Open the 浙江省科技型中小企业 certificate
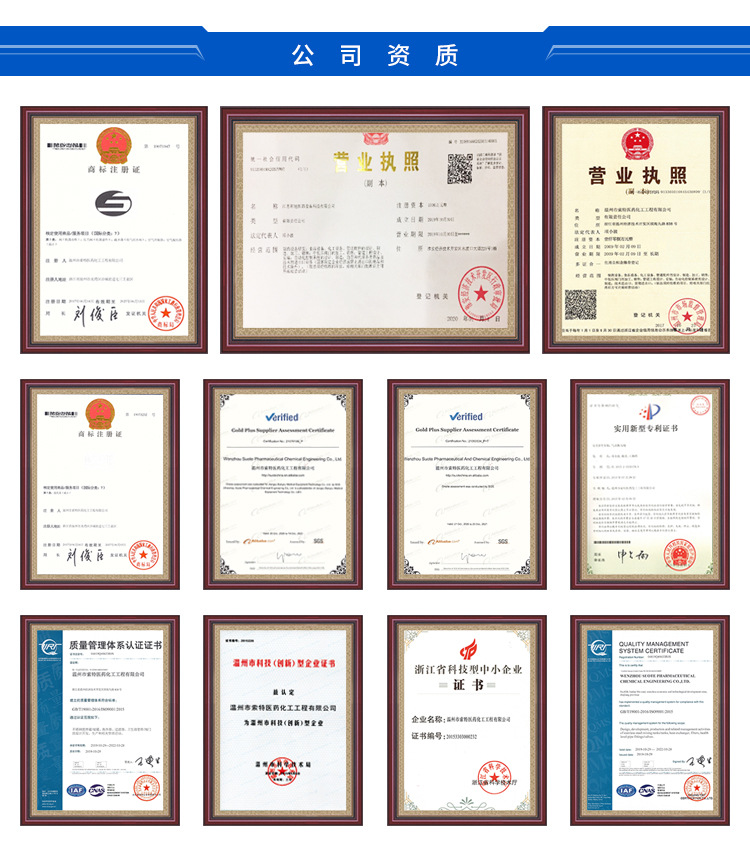Viewport: 750px width, 844px height. click(x=467, y=721)
